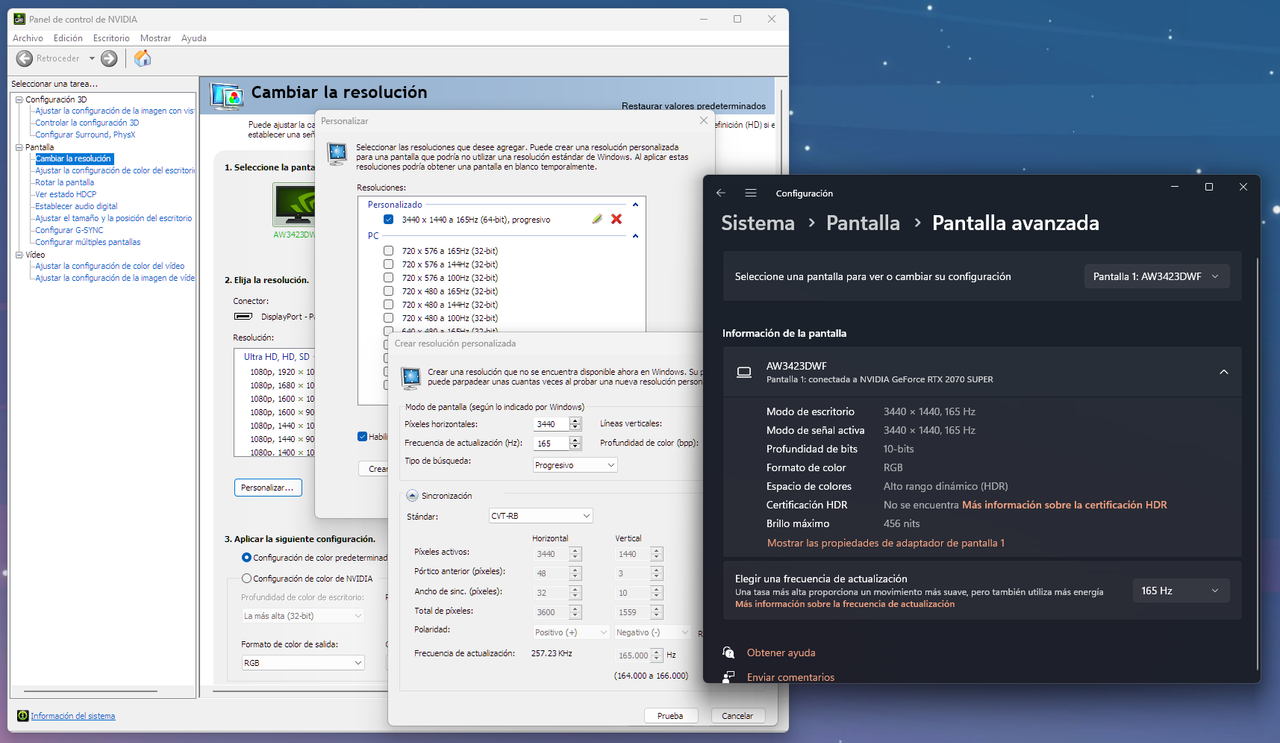Image resolution: width=1280 pixels, height=743 pixels.
Task: Open the Configuración hamburger menu icon
Action: pyautogui.click(x=751, y=193)
